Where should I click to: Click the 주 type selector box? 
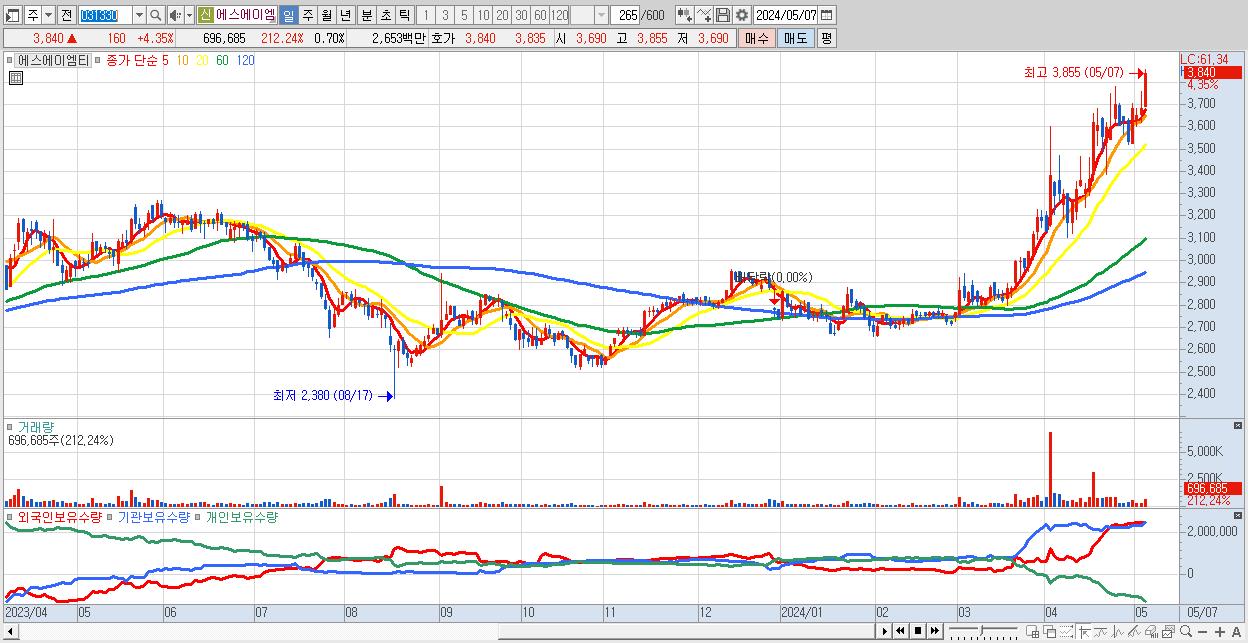point(33,15)
